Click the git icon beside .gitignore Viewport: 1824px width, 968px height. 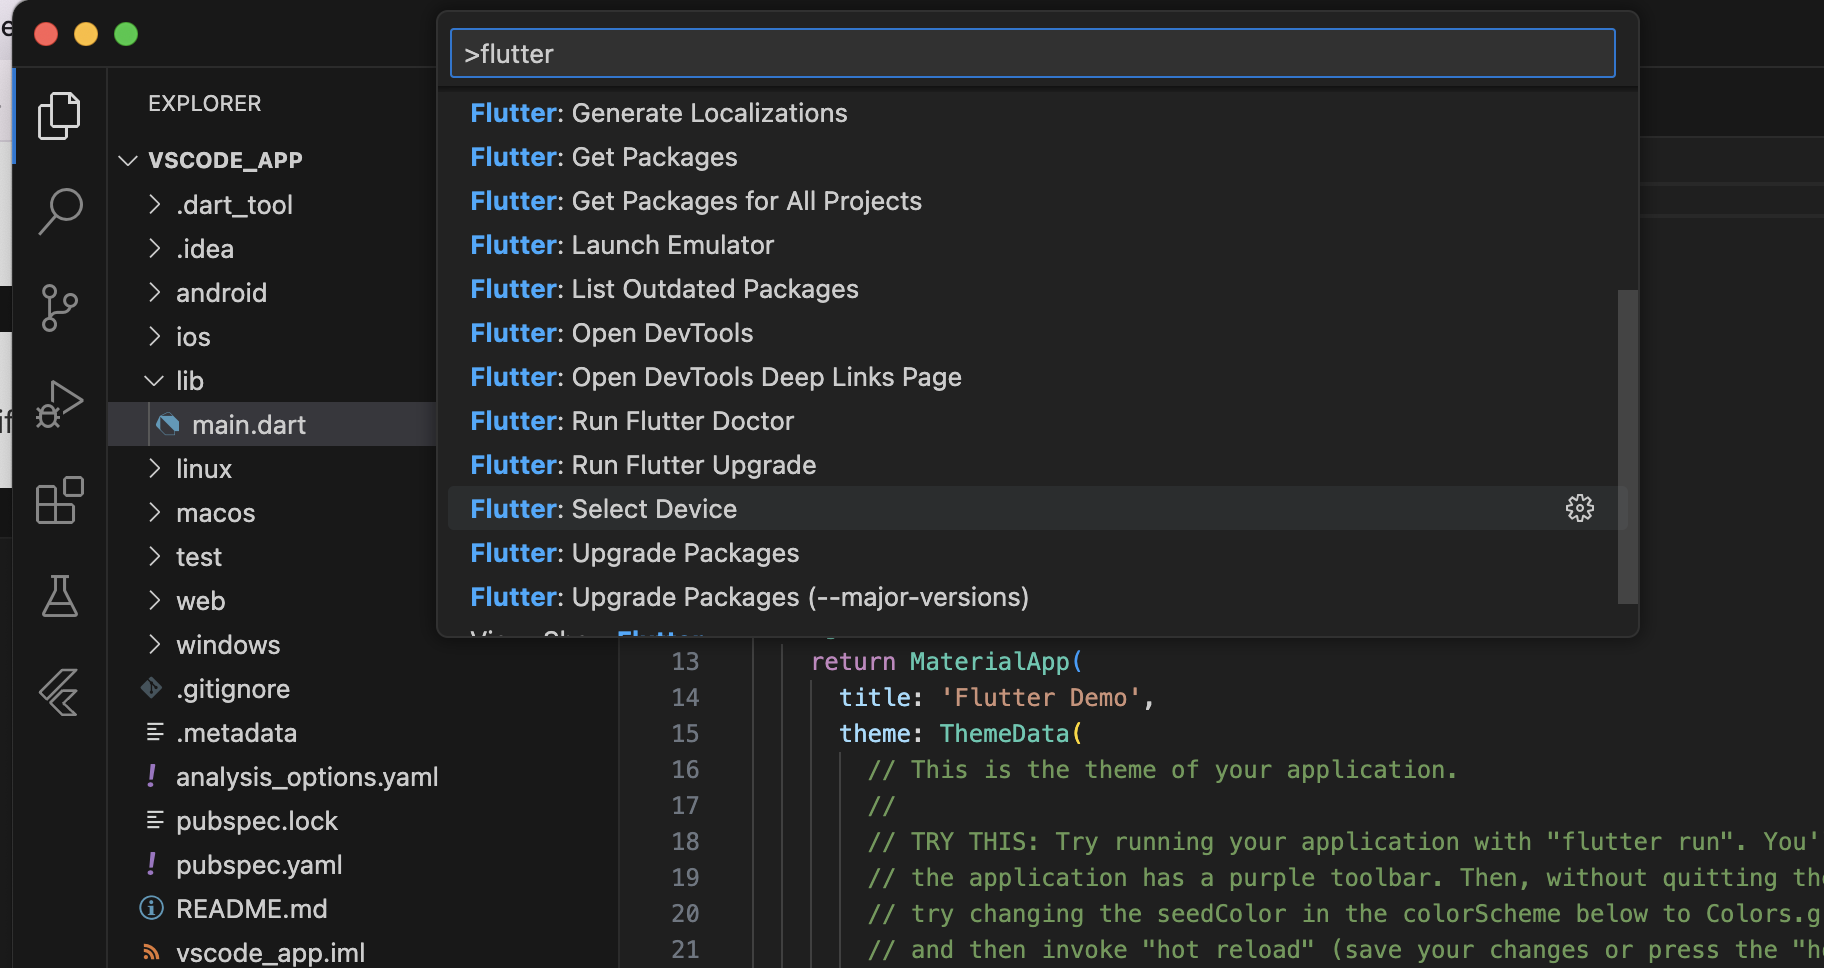tap(151, 688)
